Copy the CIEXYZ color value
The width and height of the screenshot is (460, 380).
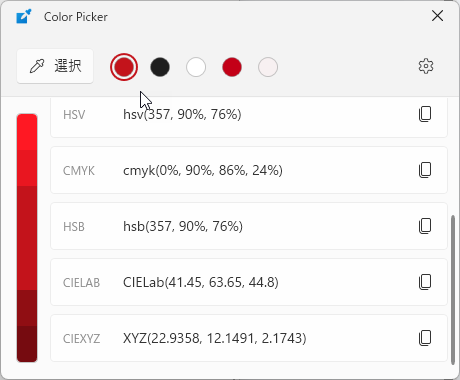point(425,338)
